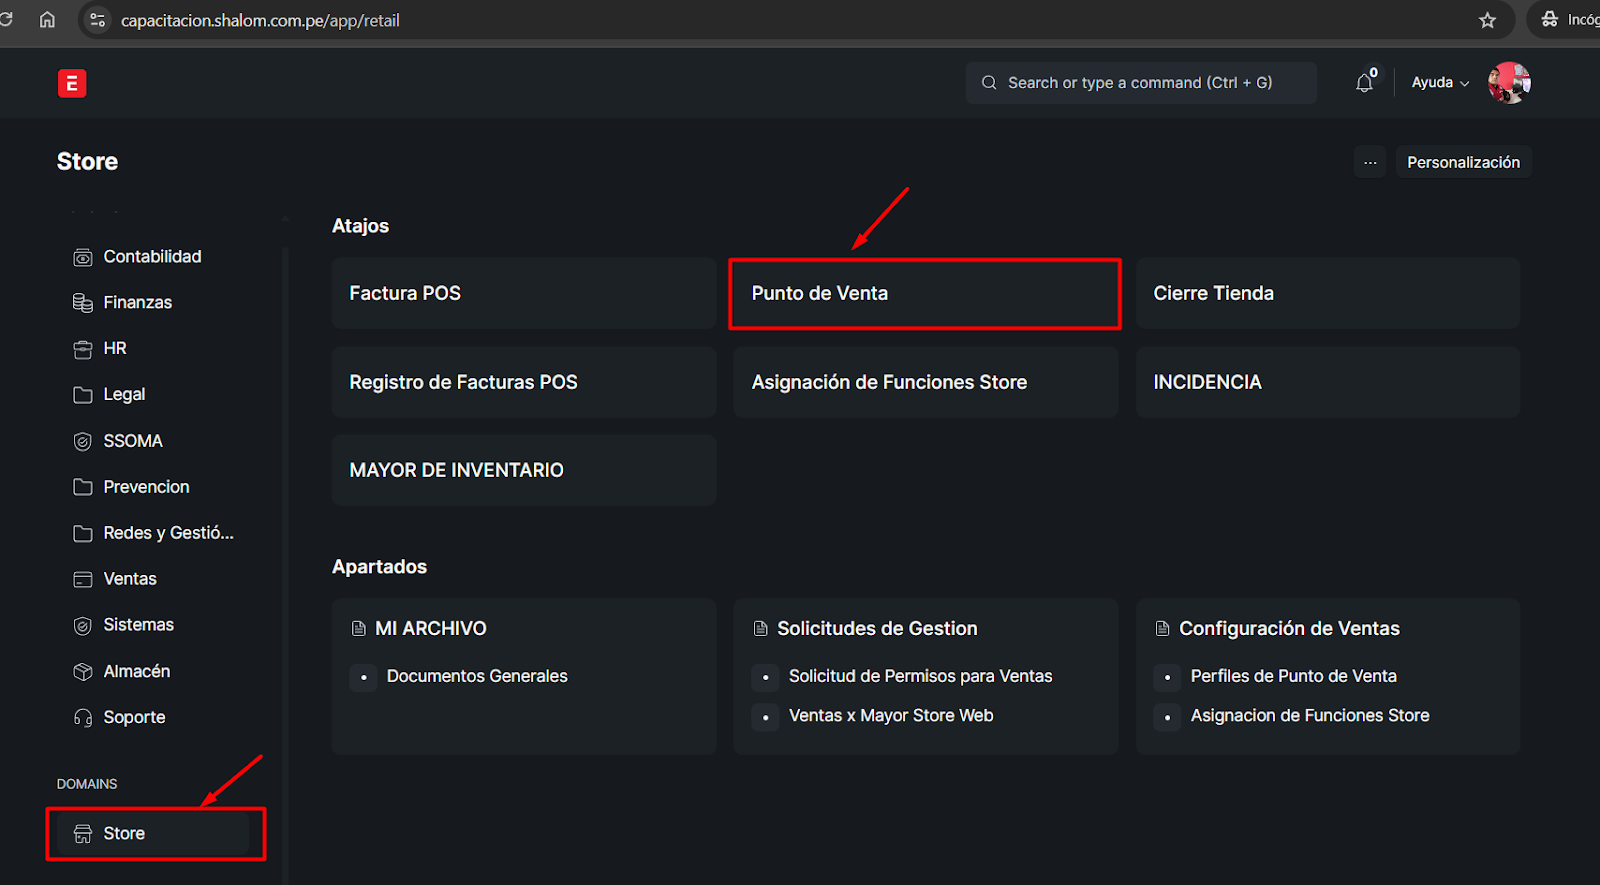The width and height of the screenshot is (1600, 885).
Task: Bookmark page with the star icon
Action: click(x=1487, y=20)
